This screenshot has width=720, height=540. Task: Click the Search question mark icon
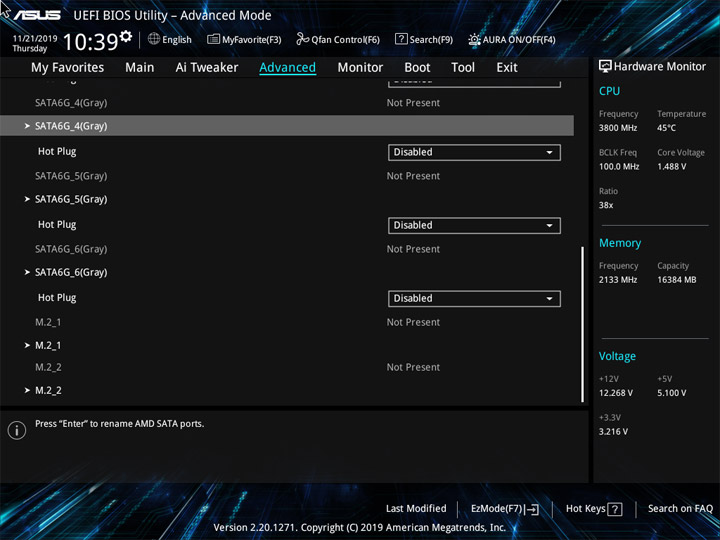click(401, 39)
